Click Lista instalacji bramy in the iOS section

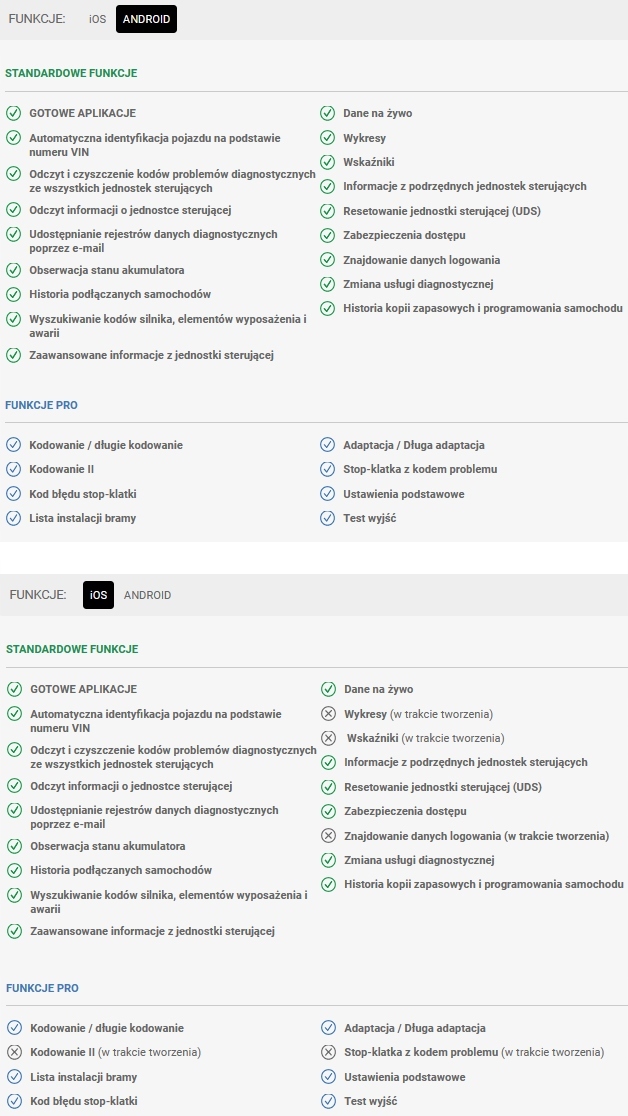(84, 1077)
